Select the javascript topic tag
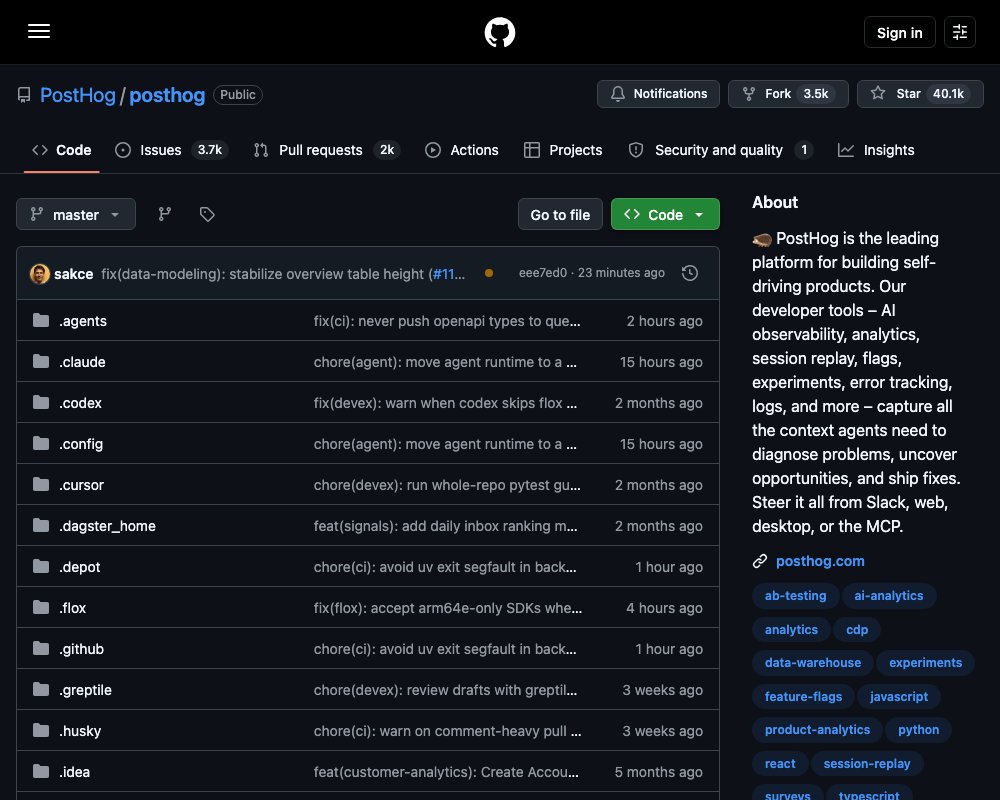The image size is (1000, 800). click(899, 697)
